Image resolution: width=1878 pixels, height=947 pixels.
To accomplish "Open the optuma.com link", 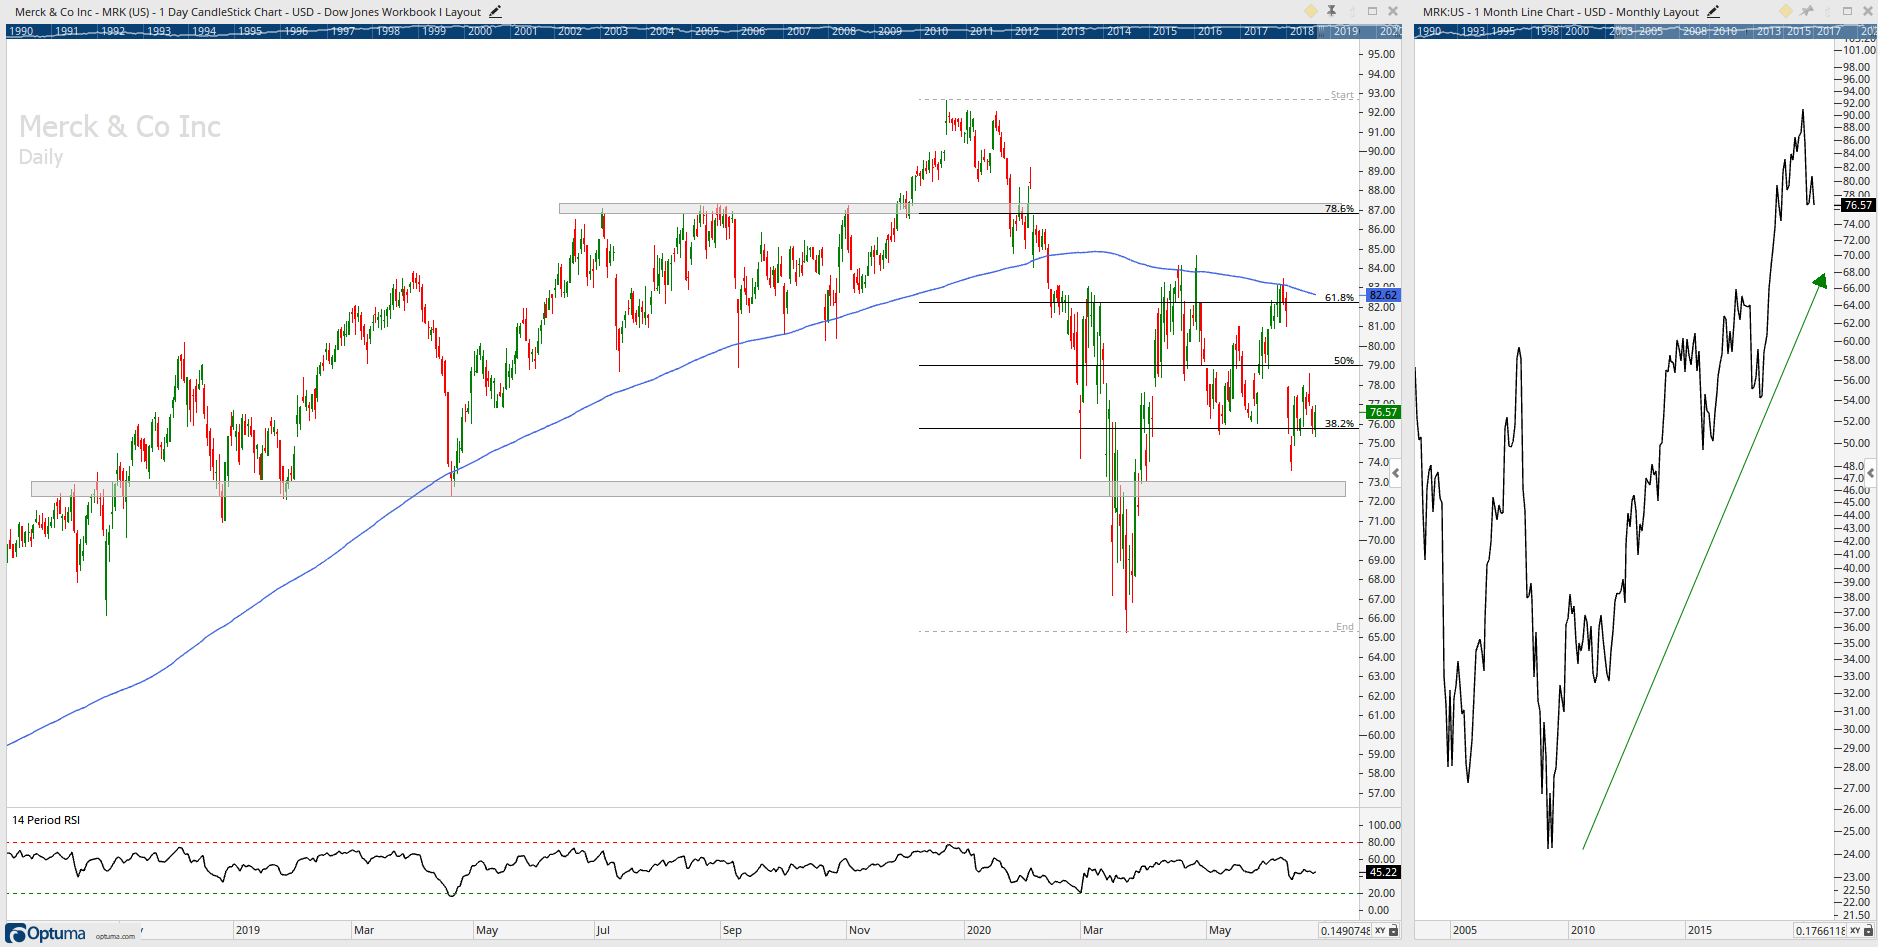I will pyautogui.click(x=115, y=936).
